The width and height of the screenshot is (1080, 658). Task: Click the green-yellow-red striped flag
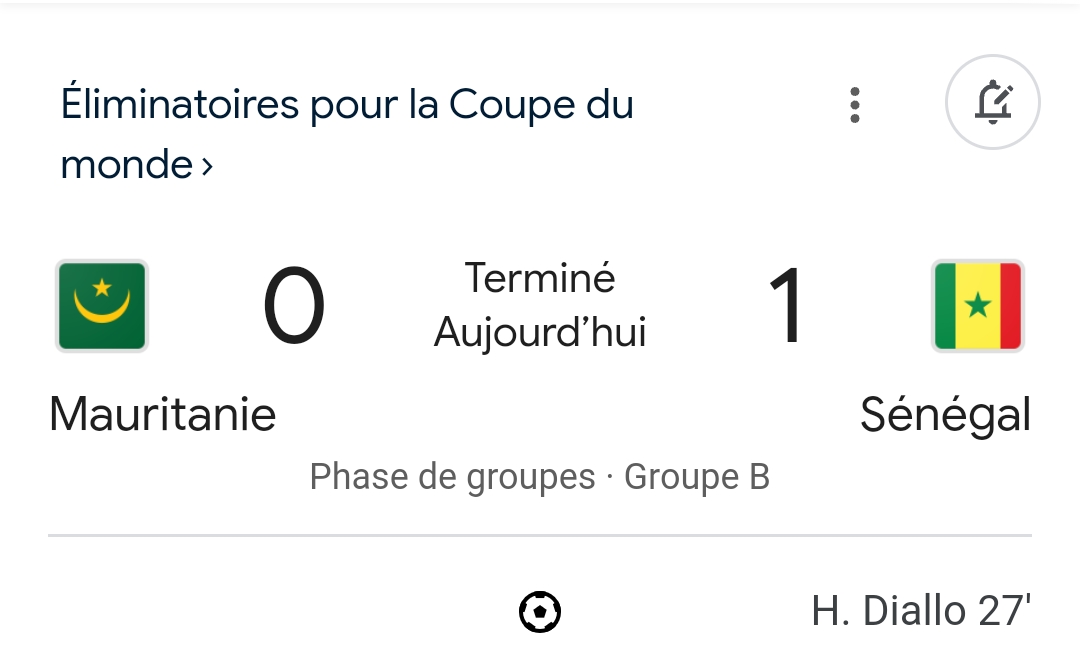coord(978,306)
